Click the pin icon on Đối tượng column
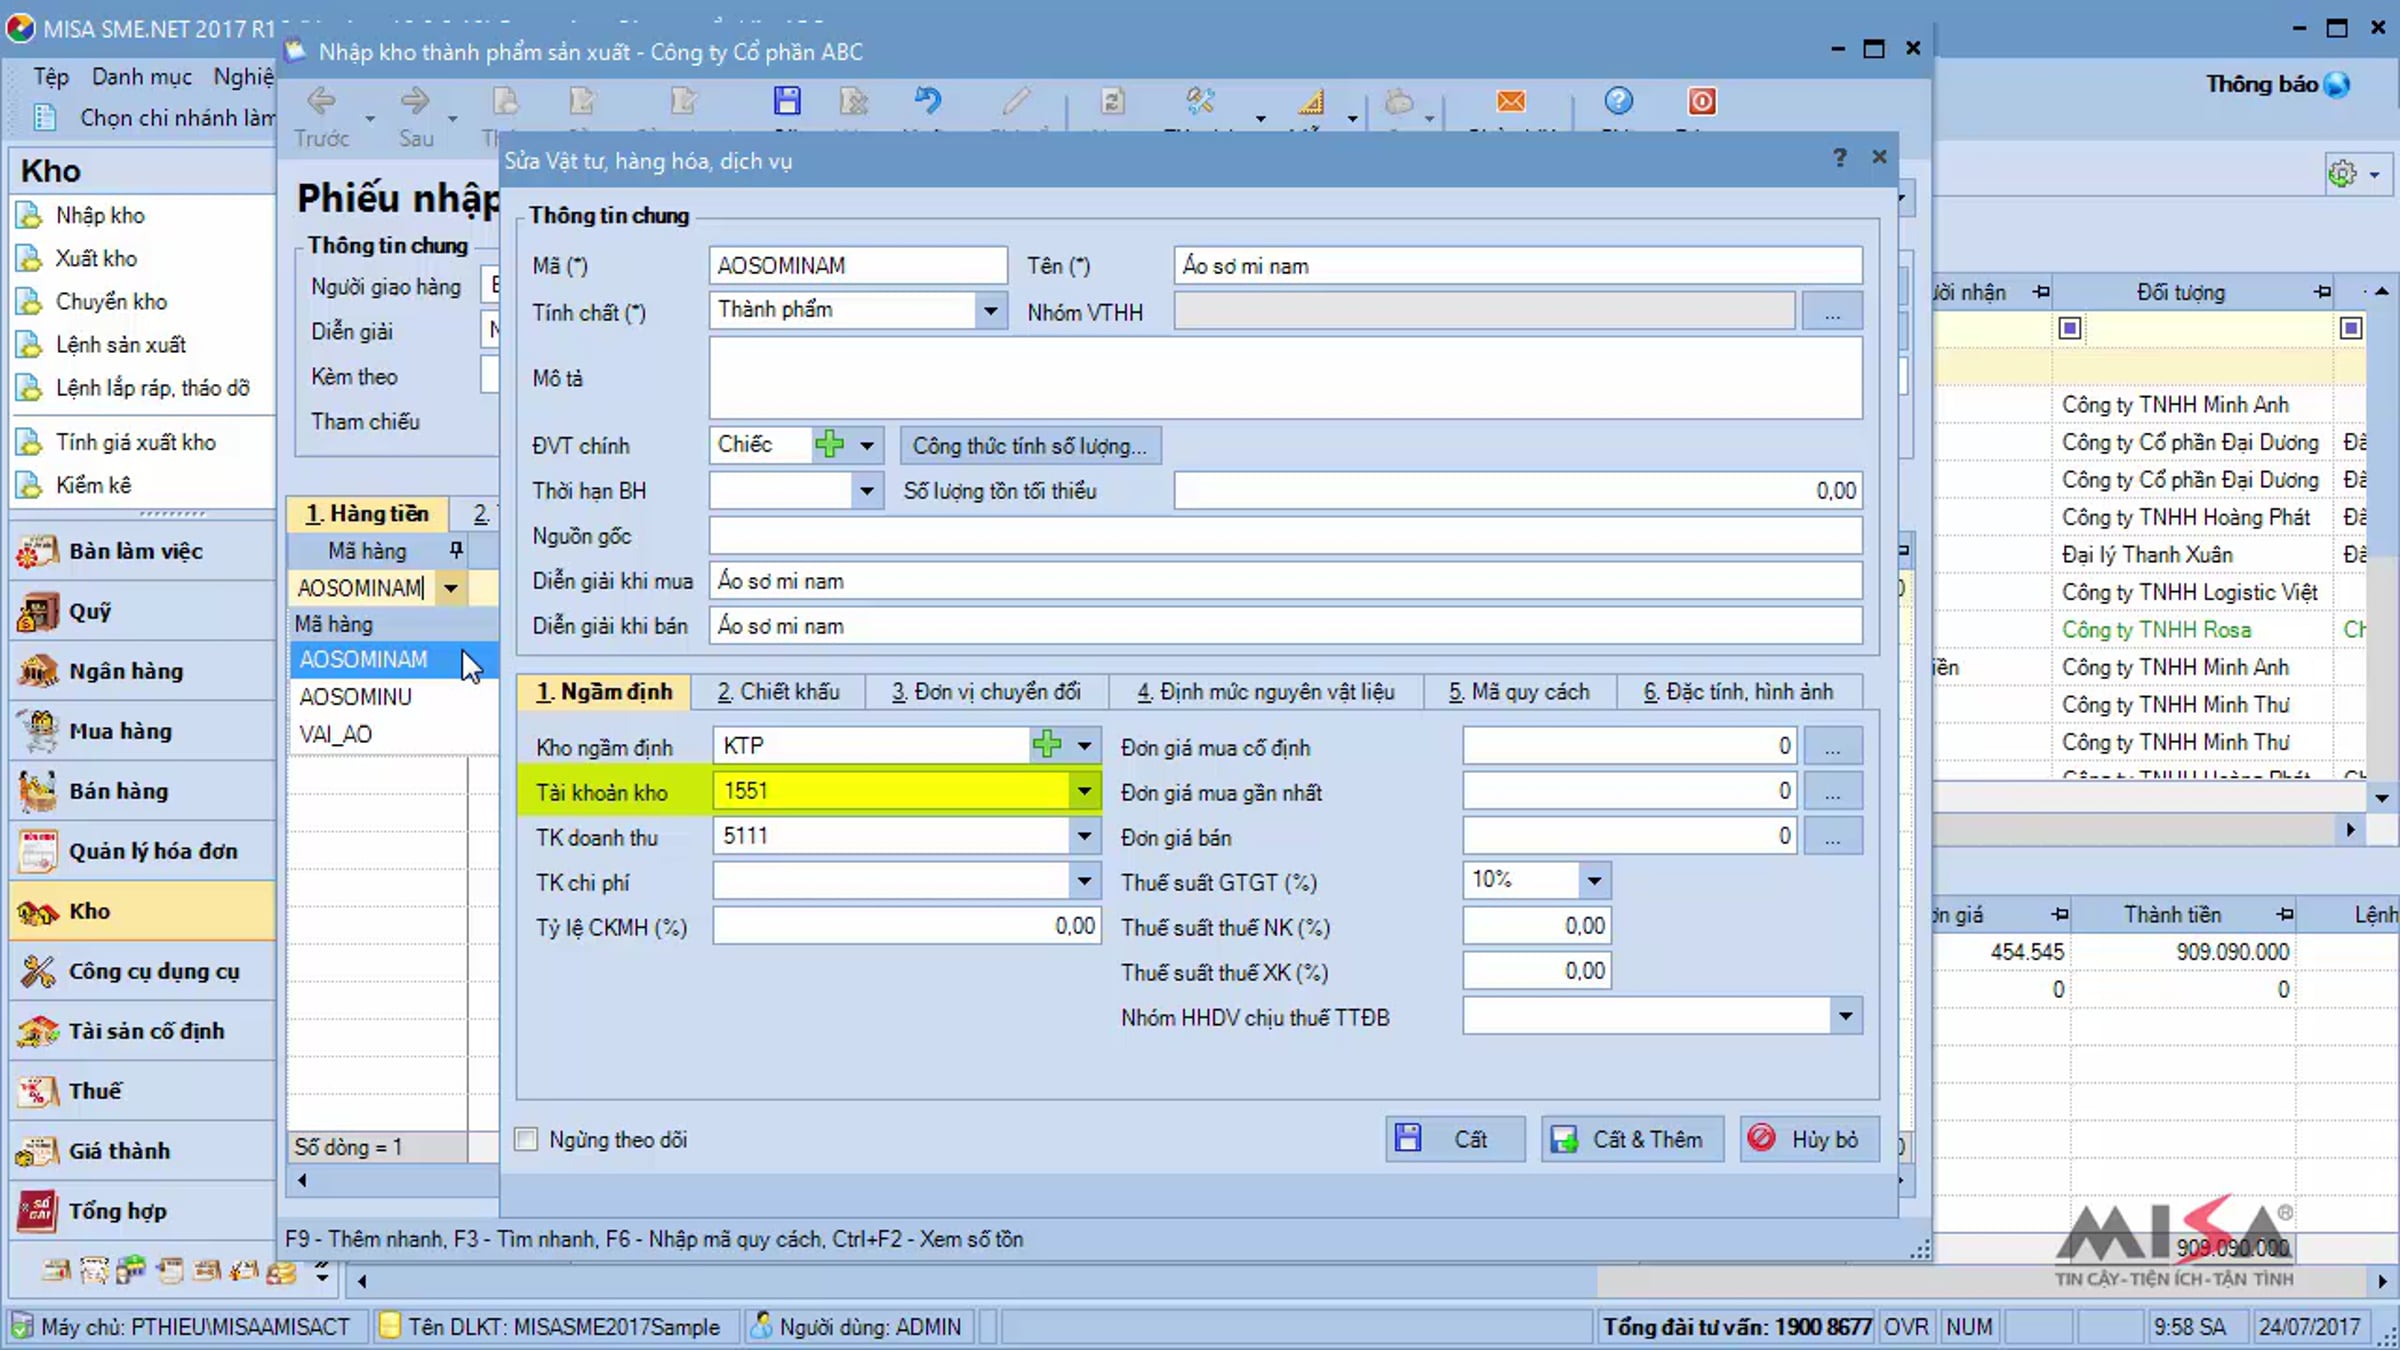 pyautogui.click(x=2322, y=292)
